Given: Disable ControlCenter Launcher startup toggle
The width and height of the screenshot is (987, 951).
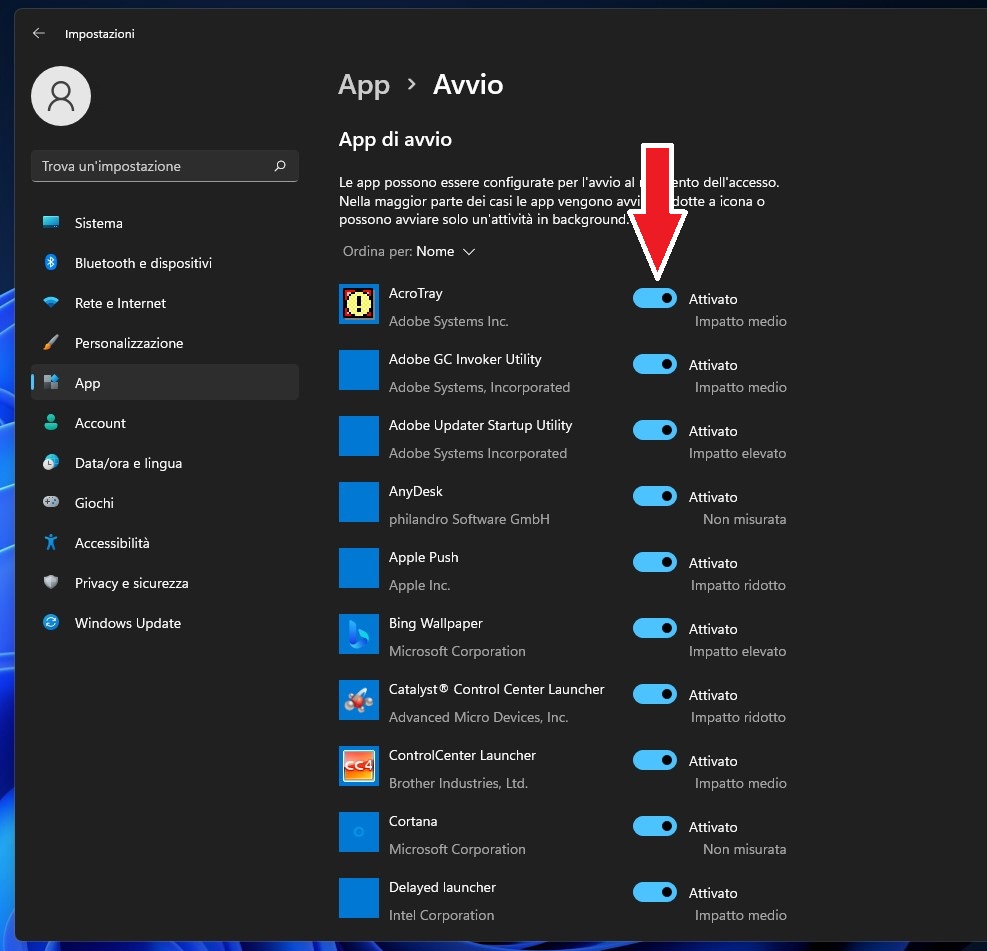Looking at the screenshot, I should pyautogui.click(x=655, y=761).
